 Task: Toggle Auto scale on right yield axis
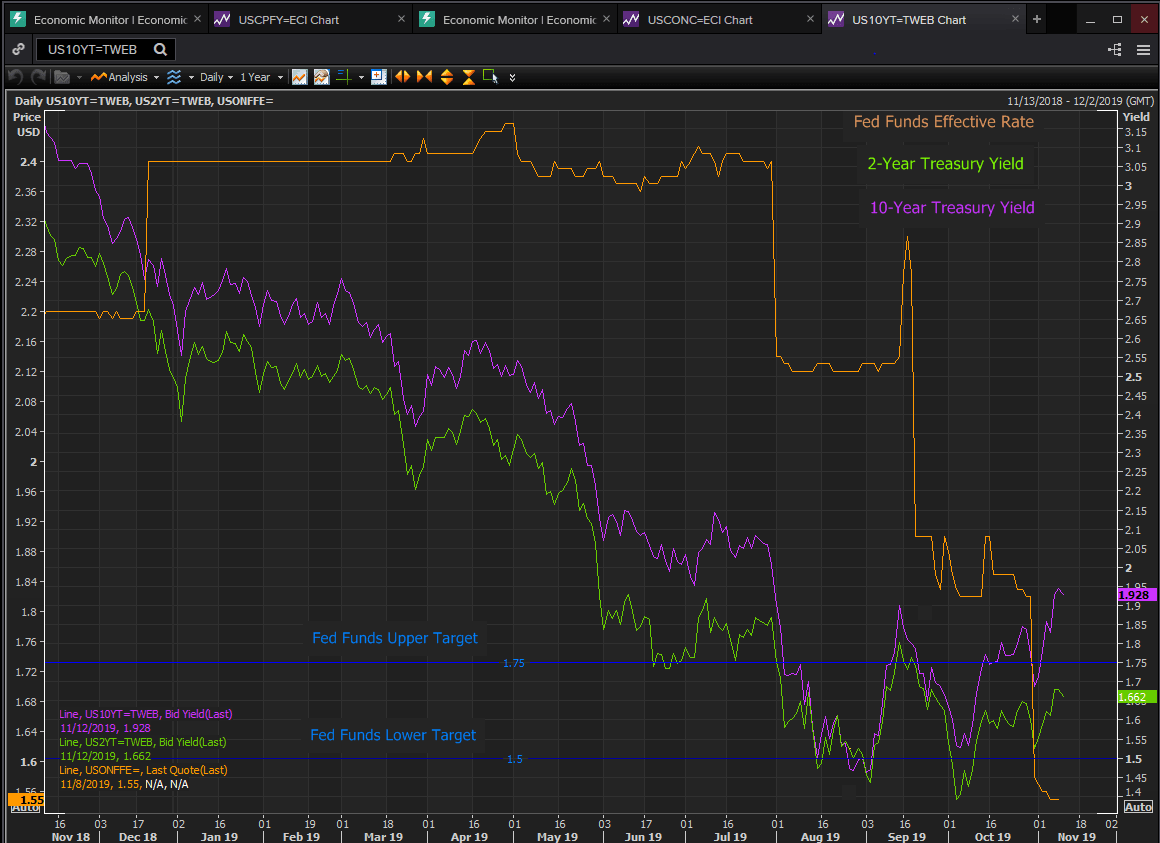1138,806
